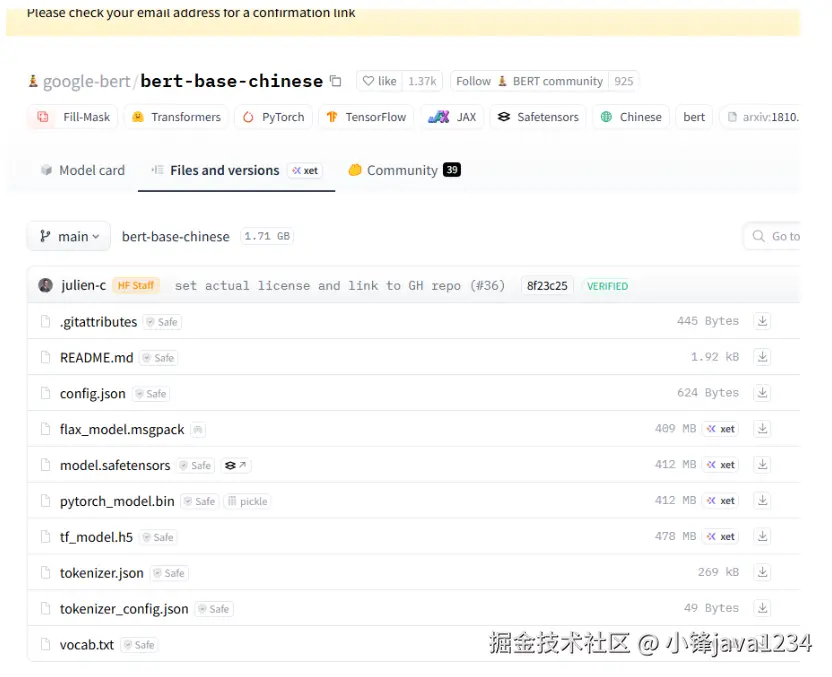Click the Safe badge on config.json
Screen dimensions: 832x677
pos(151,394)
